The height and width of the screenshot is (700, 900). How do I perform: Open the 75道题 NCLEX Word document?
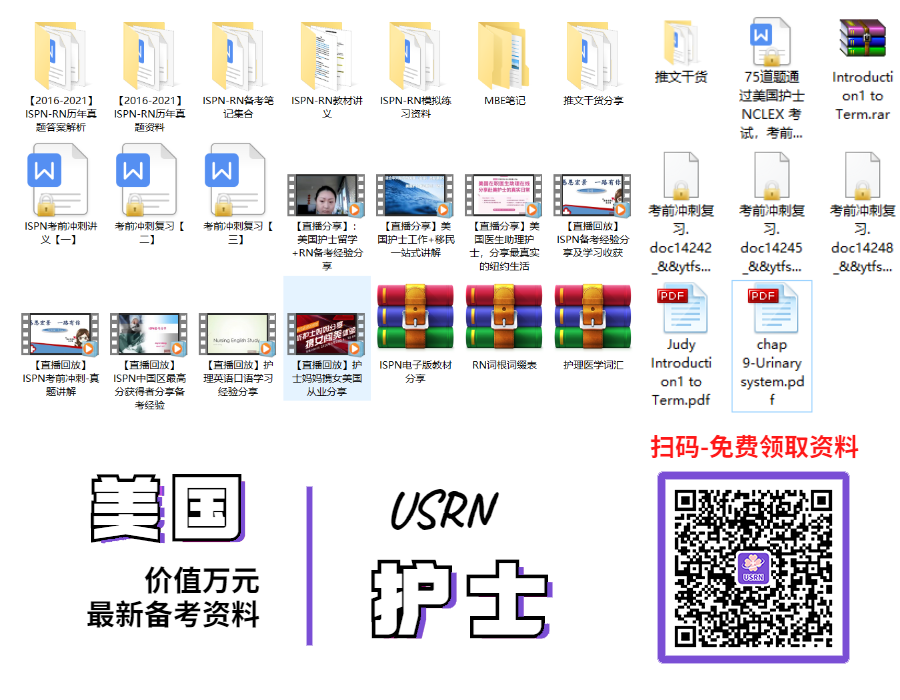tap(773, 42)
